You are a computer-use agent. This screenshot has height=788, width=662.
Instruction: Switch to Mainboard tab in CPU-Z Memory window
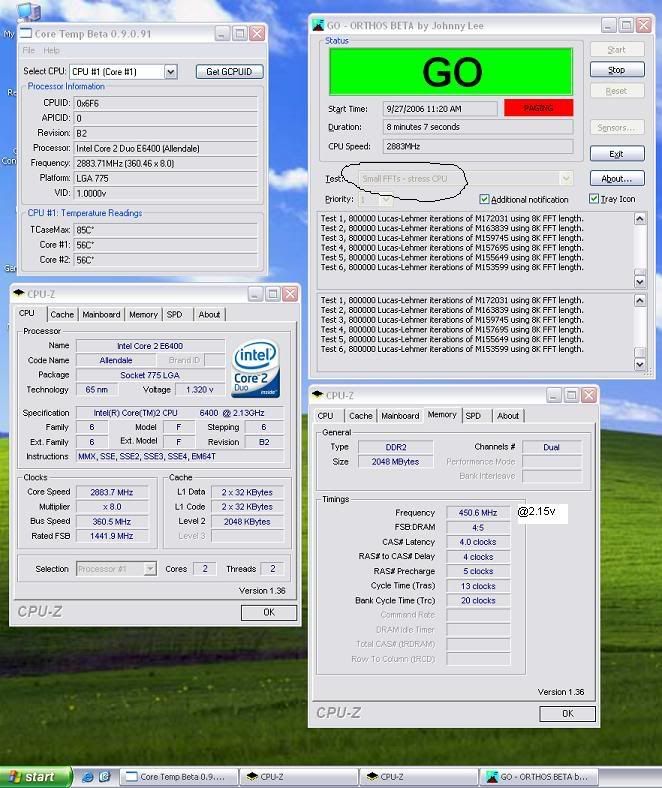pos(400,416)
